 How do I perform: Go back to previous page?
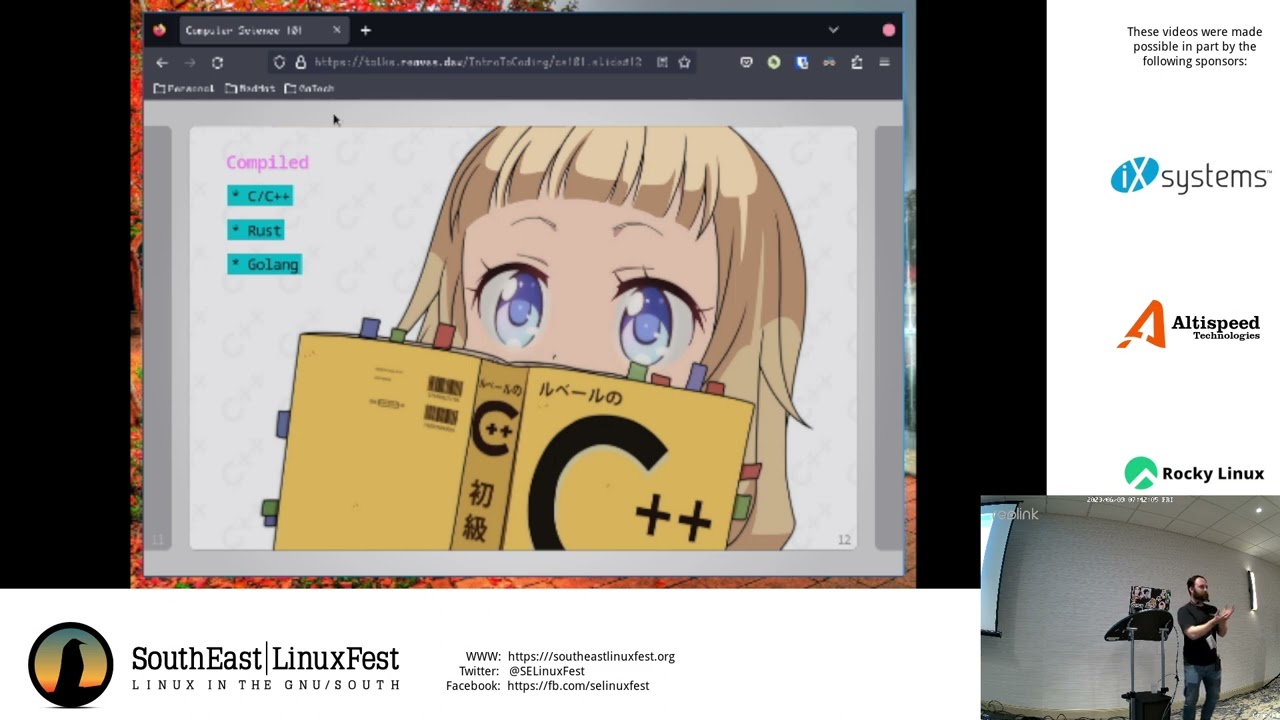162,62
